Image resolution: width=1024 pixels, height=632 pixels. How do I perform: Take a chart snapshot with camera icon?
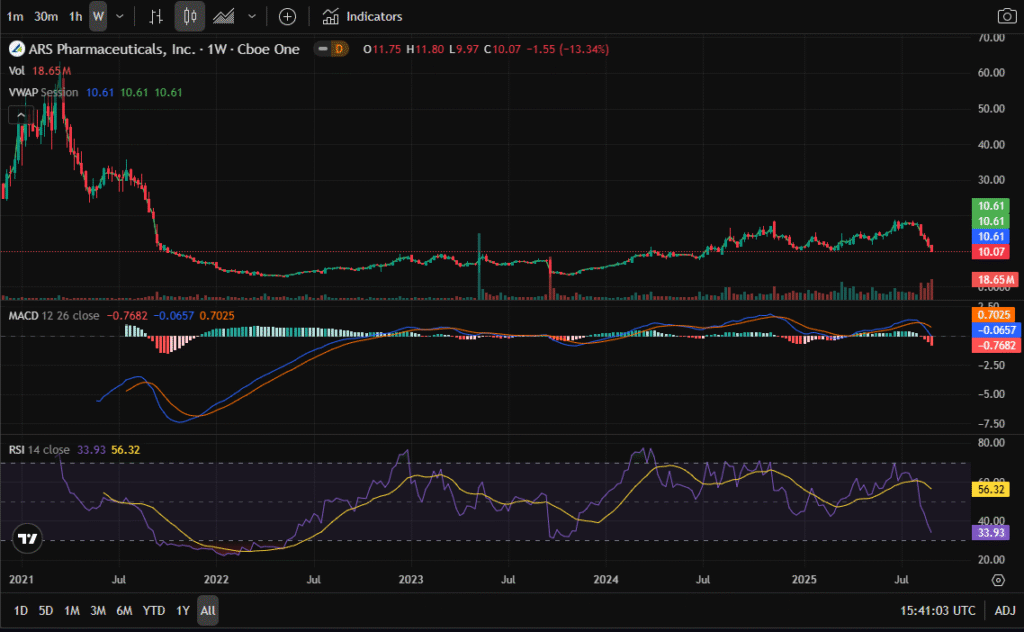(1005, 16)
